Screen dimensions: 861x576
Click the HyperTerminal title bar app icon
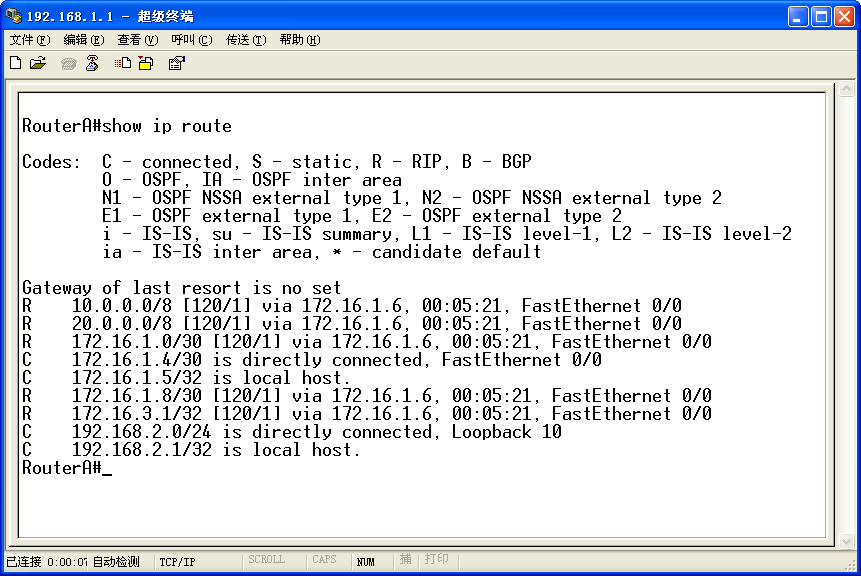click(13, 16)
